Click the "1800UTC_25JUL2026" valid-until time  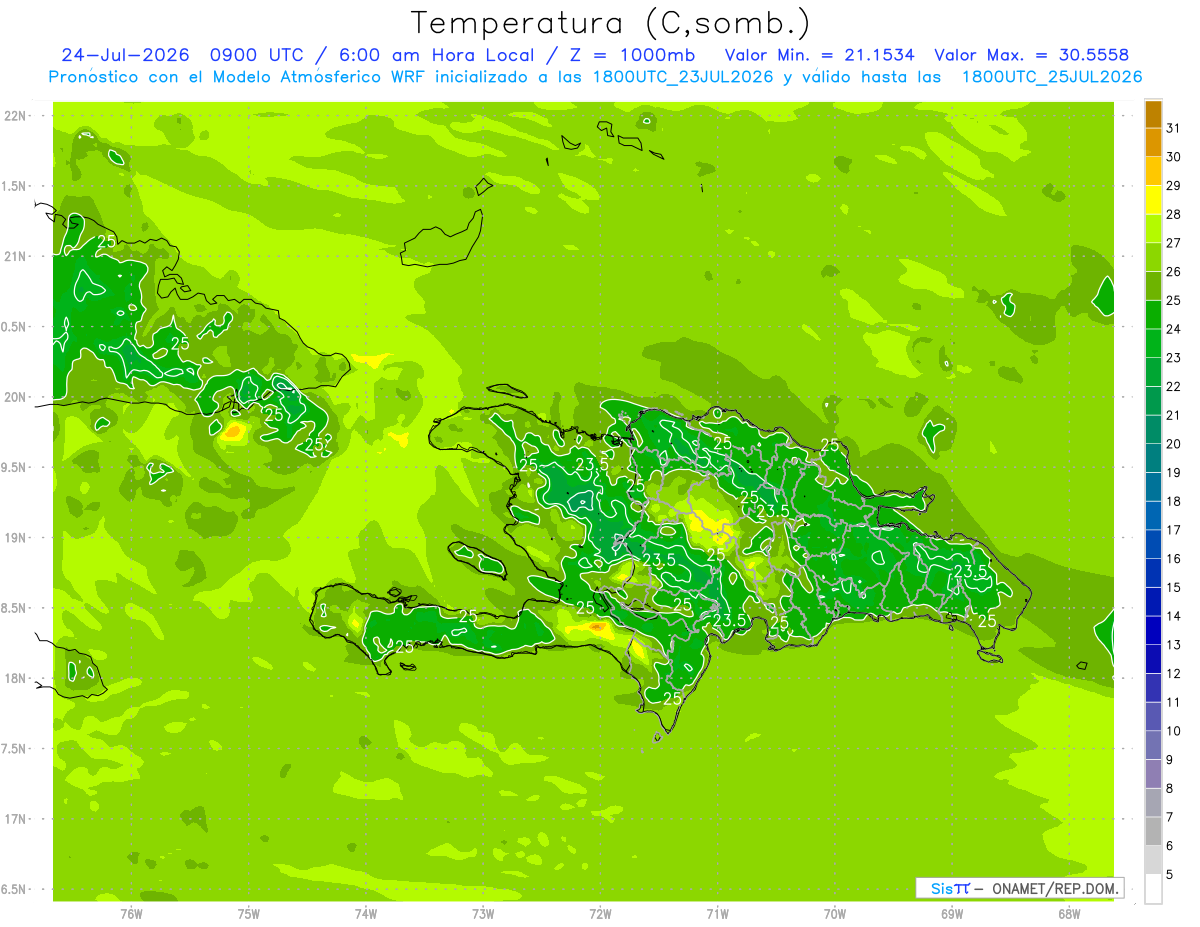click(1052, 77)
